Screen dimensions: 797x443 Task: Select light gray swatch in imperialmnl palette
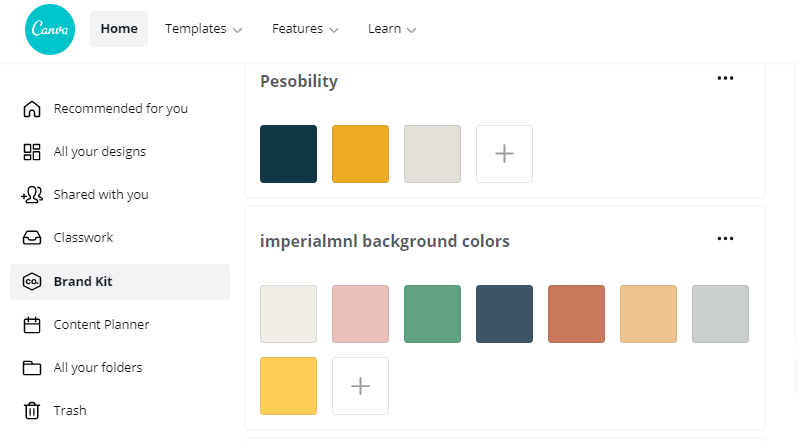[x=720, y=314]
